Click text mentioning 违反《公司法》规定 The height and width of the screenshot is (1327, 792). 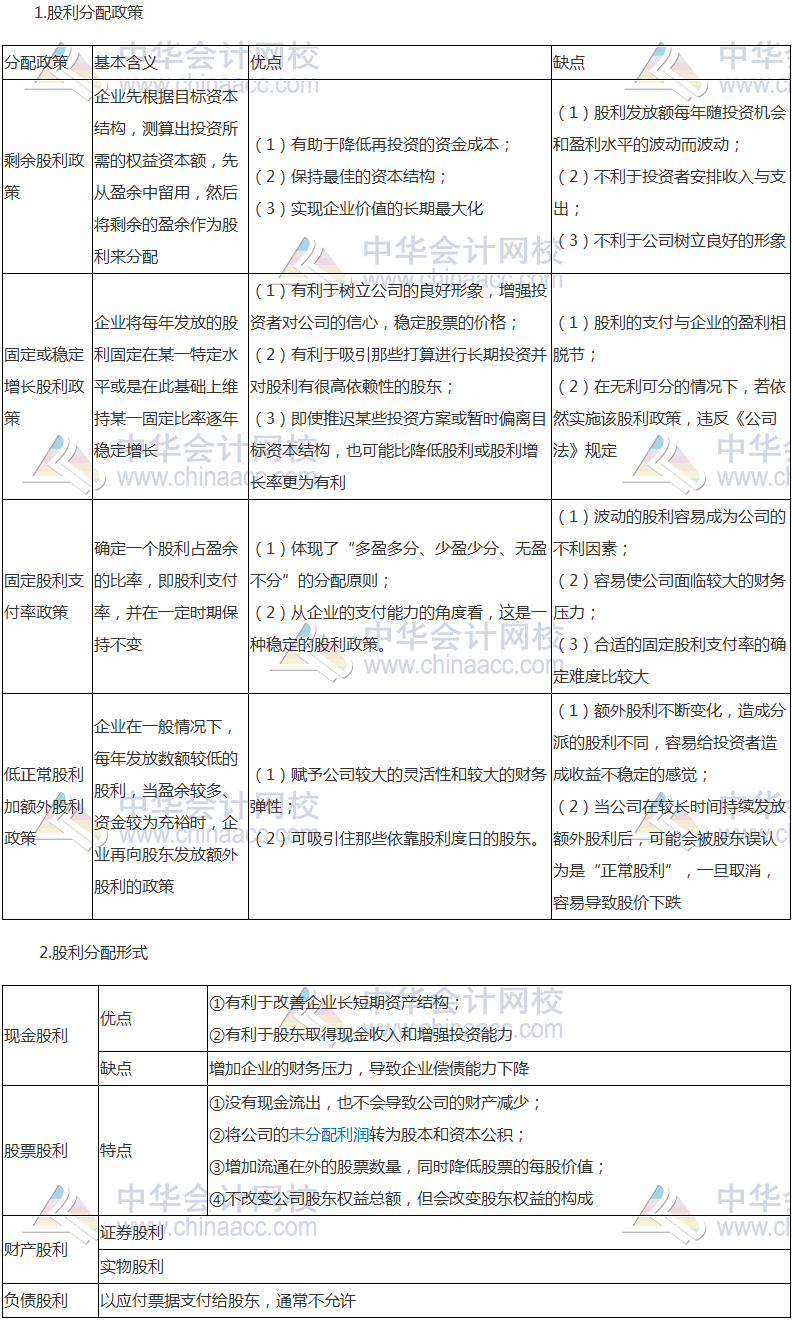[x=670, y=418]
